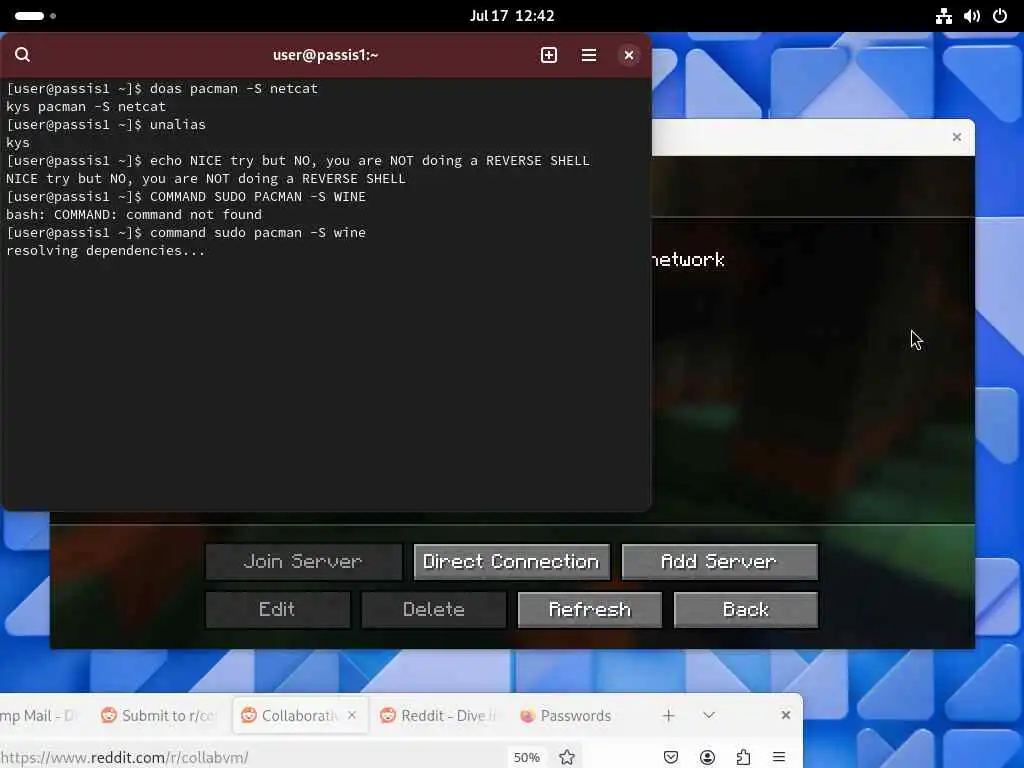The image size is (1024, 768).
Task: Switch to the Passwords tab
Action: (x=566, y=716)
